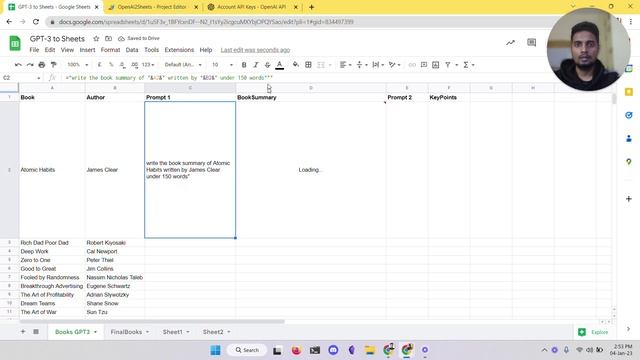Open the Help menu

(206, 50)
